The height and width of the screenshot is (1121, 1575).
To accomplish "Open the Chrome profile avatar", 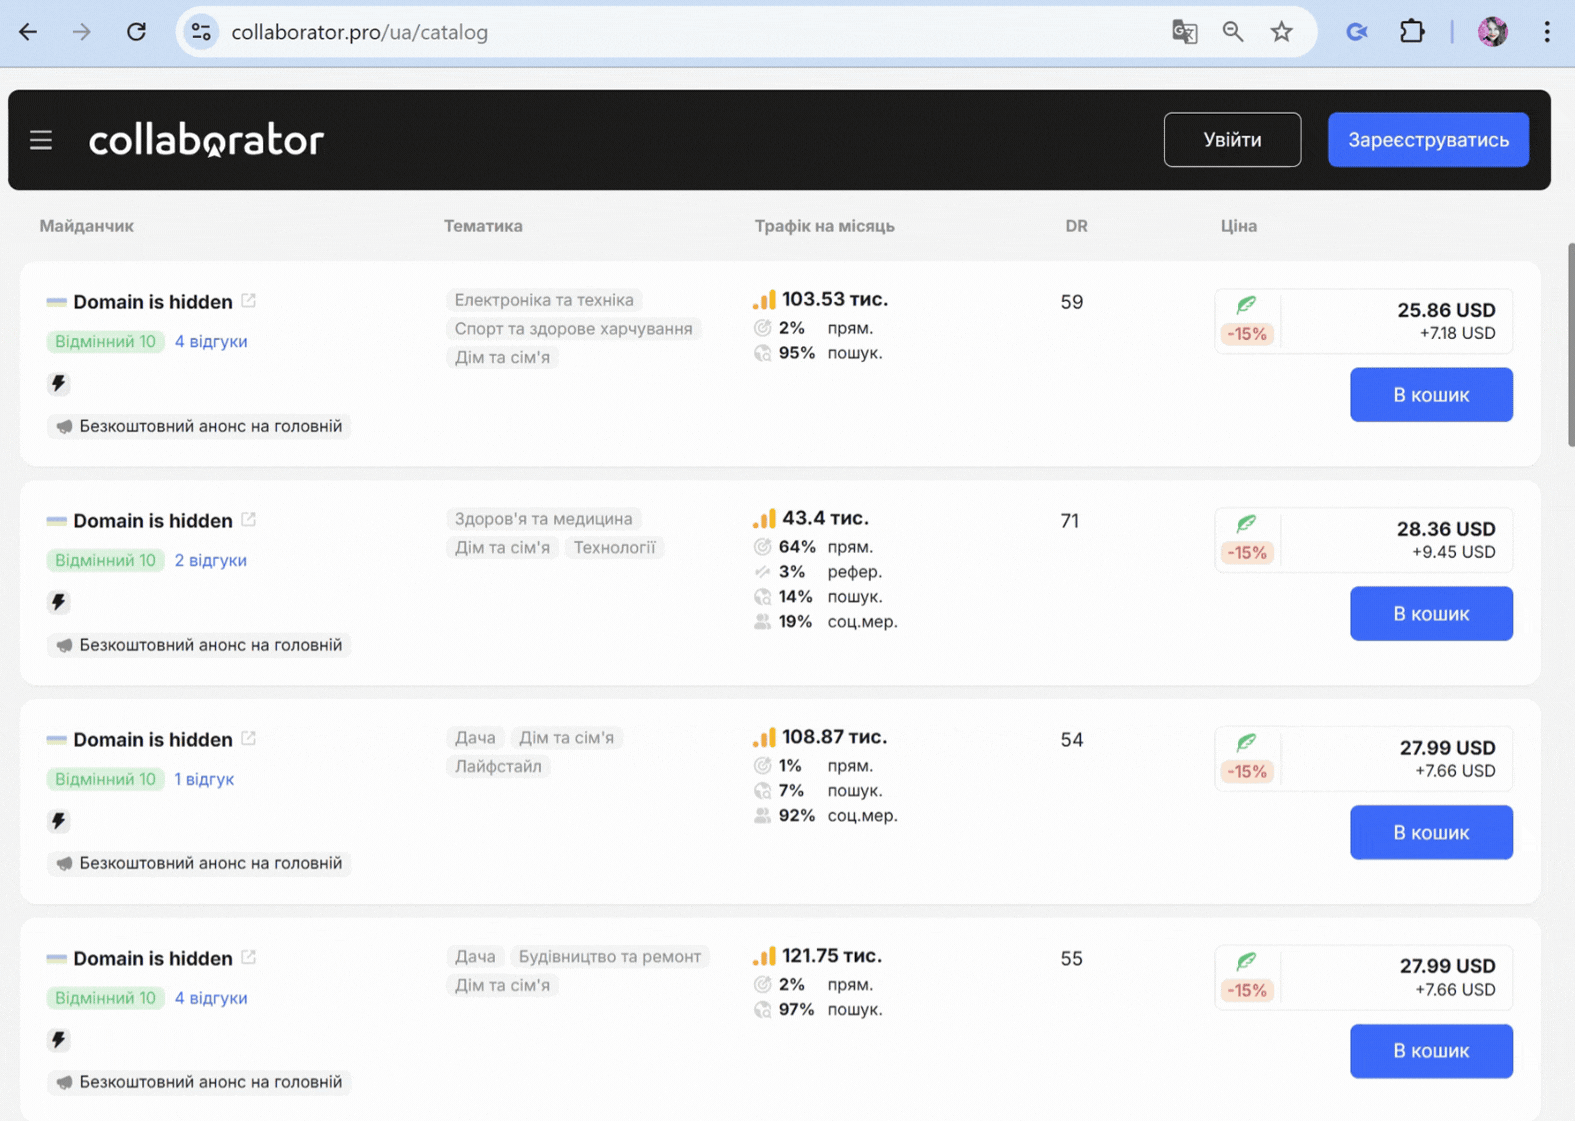I will [1493, 32].
